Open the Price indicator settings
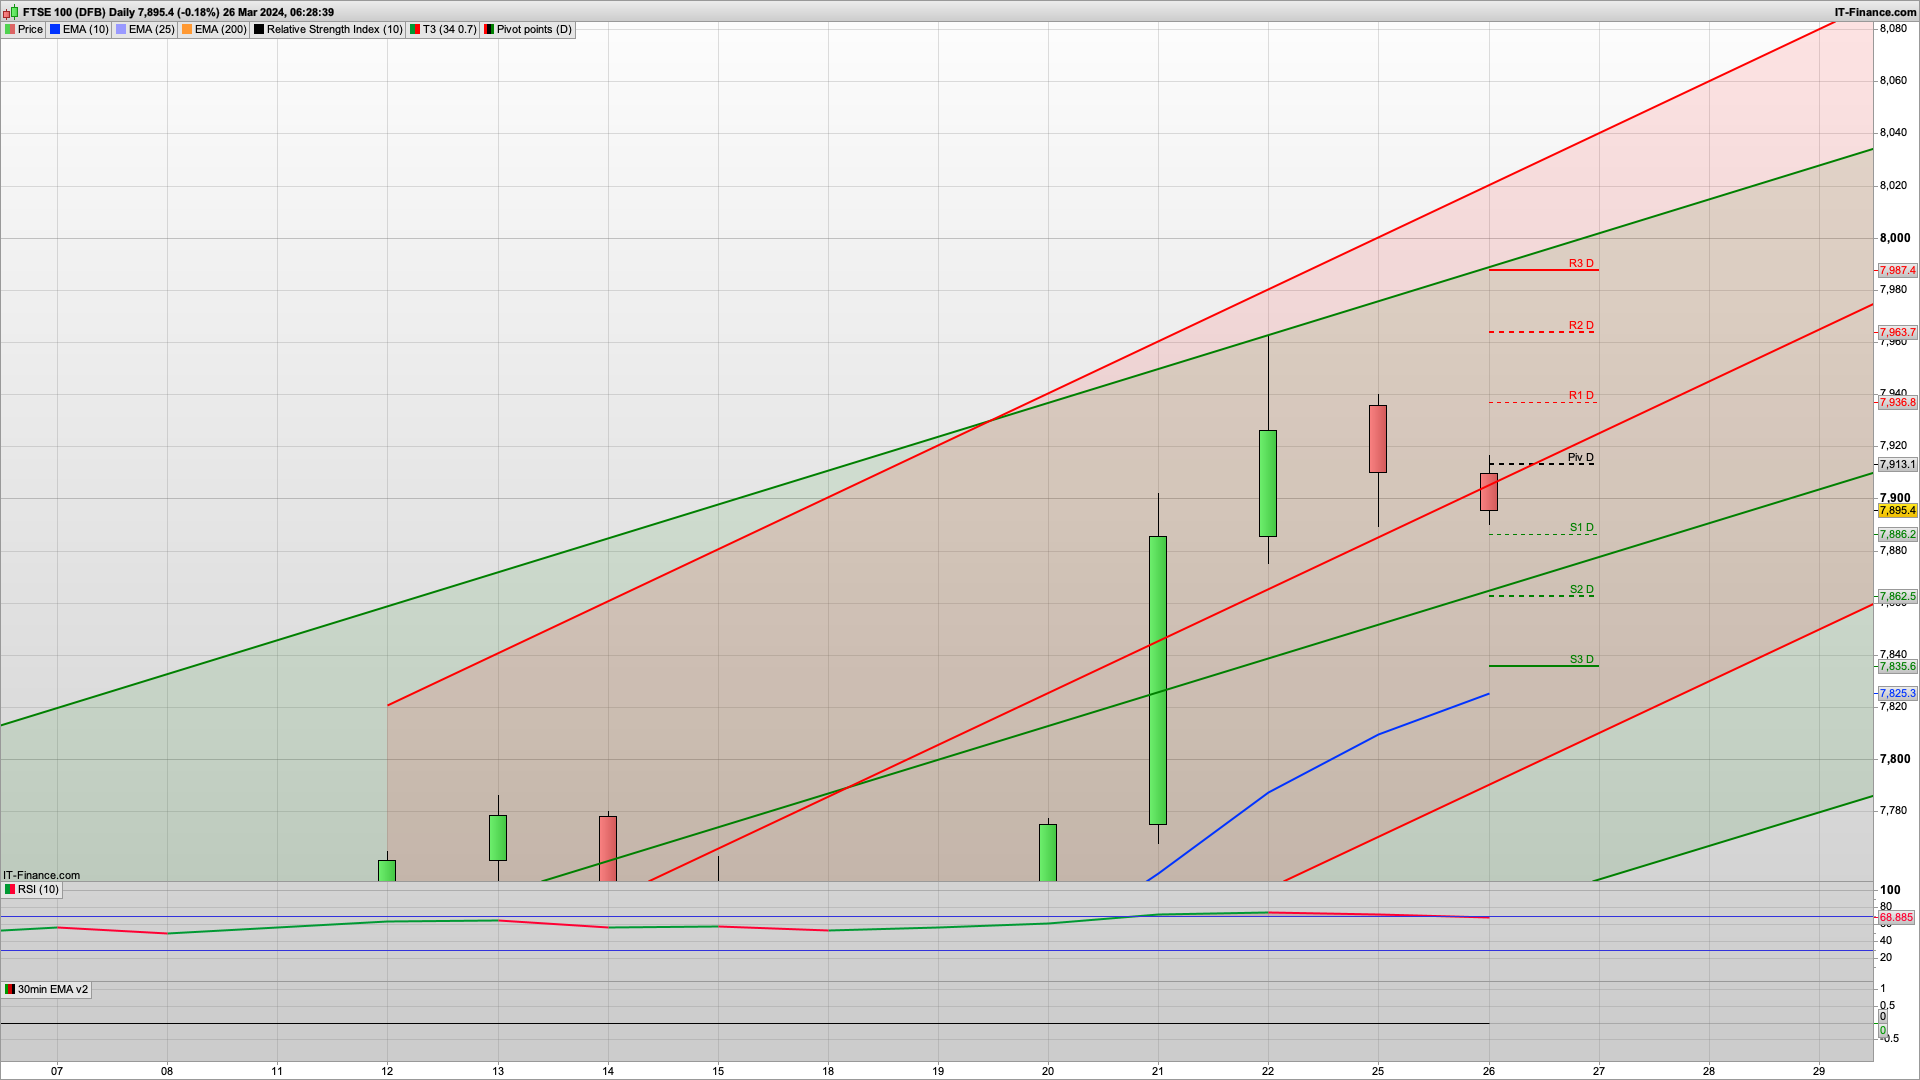This screenshot has width=1920, height=1080. pyautogui.click(x=24, y=29)
